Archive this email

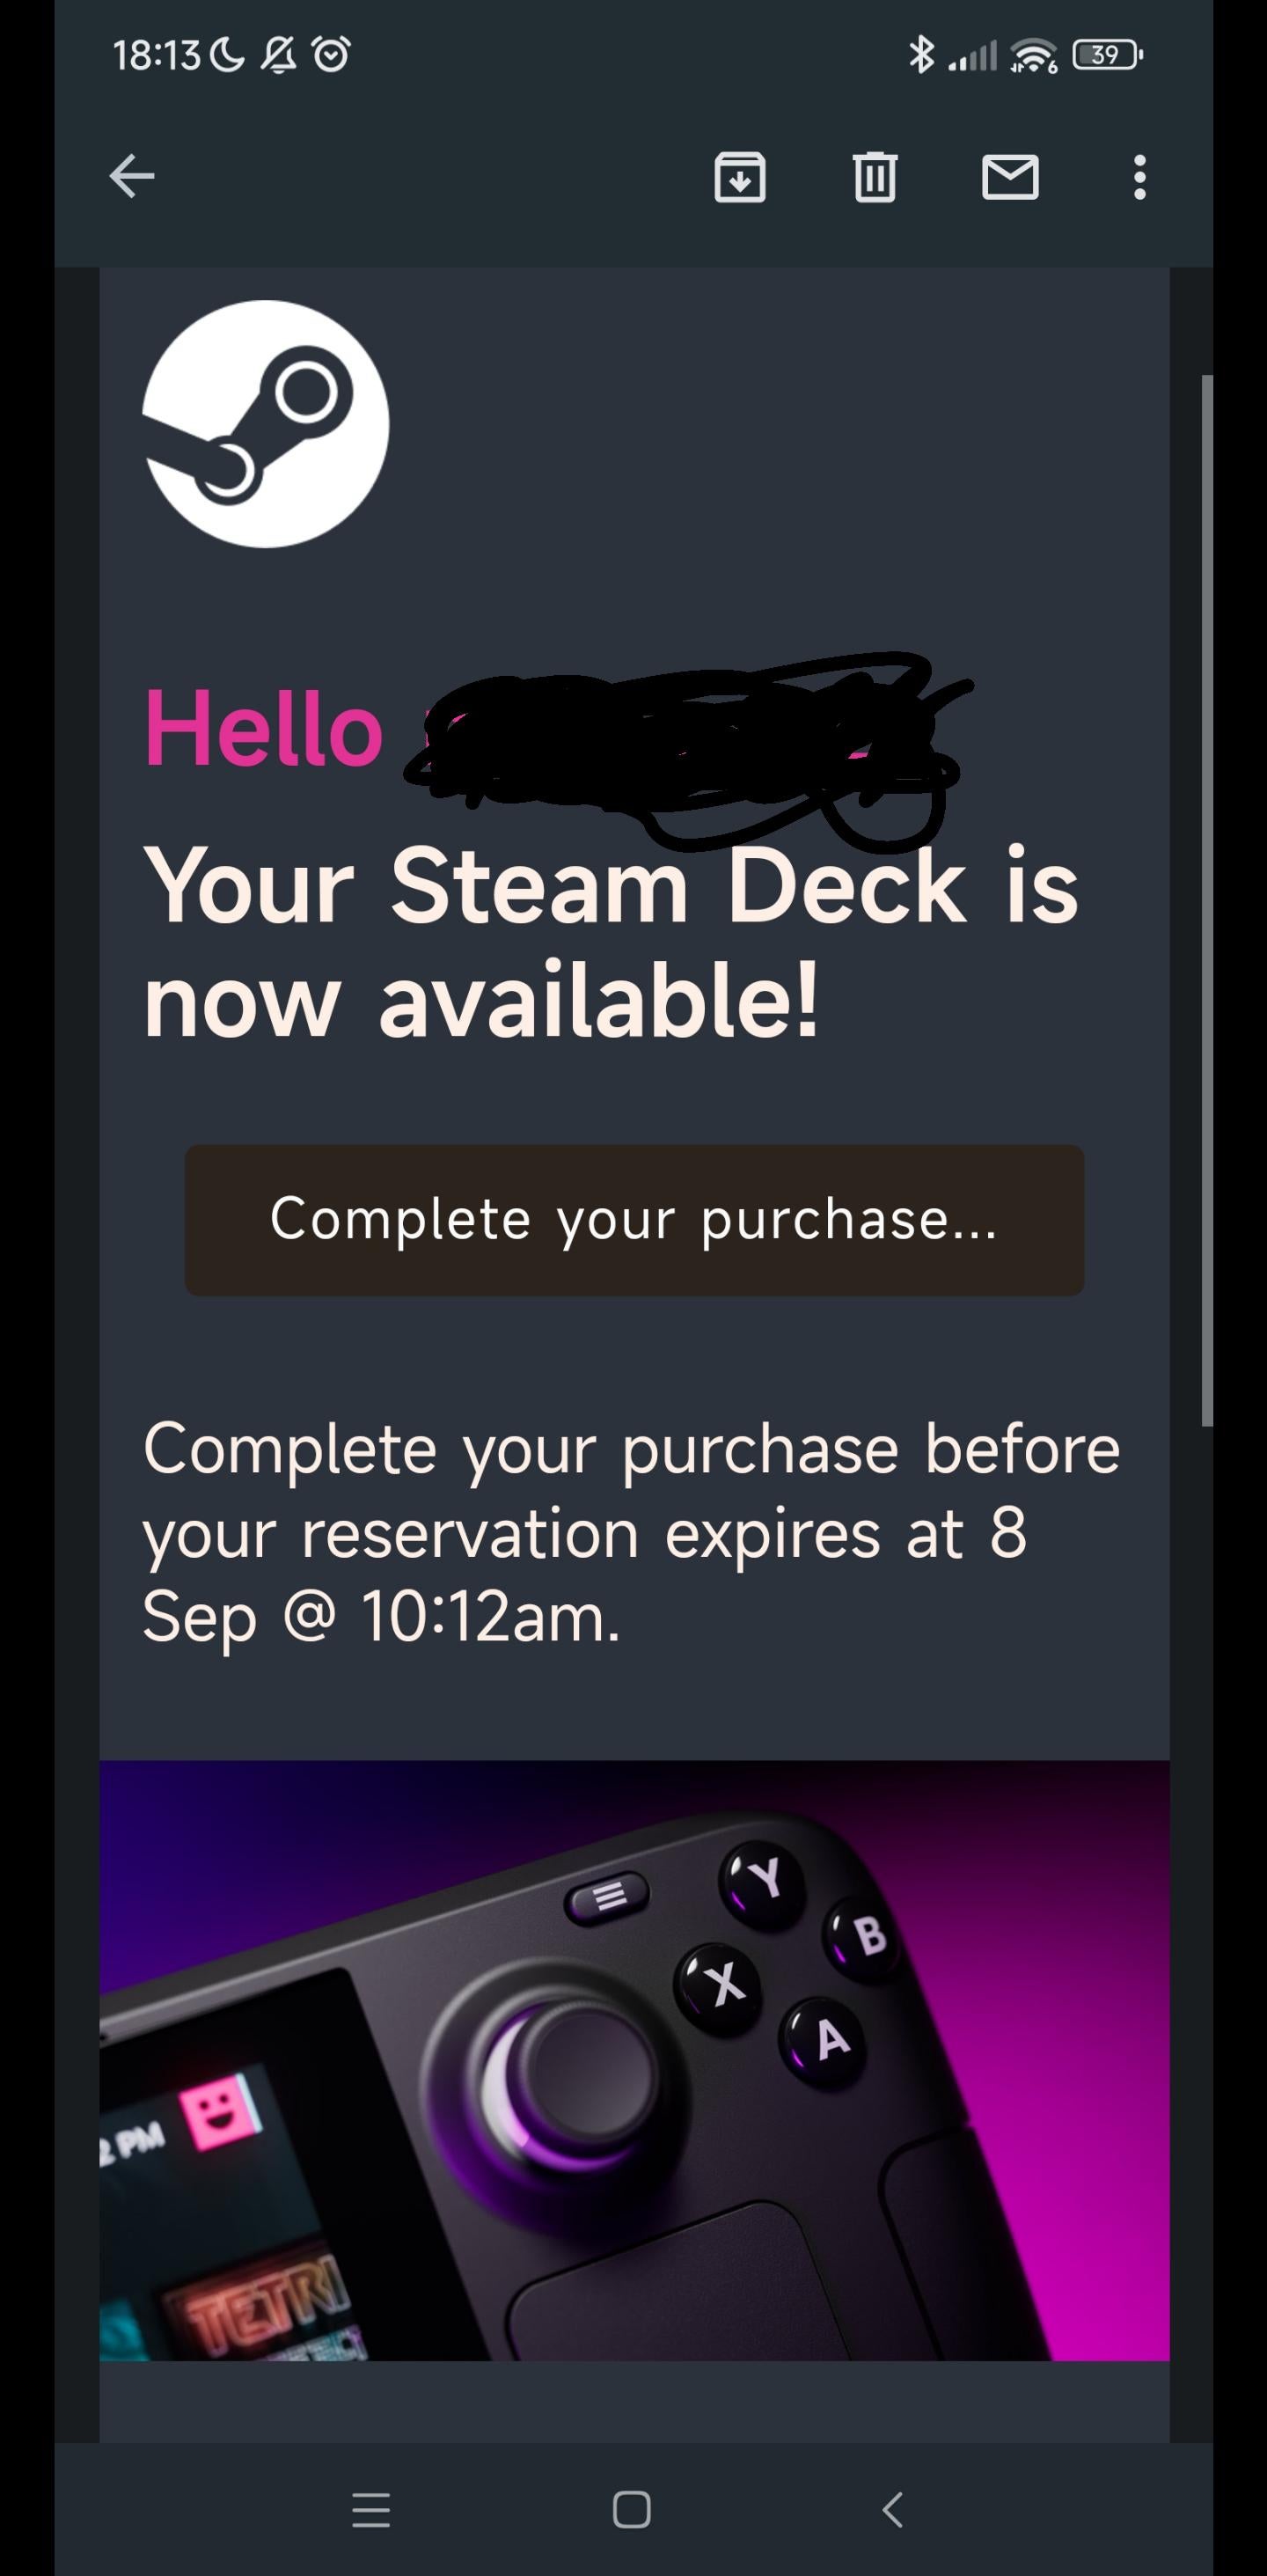(x=740, y=178)
